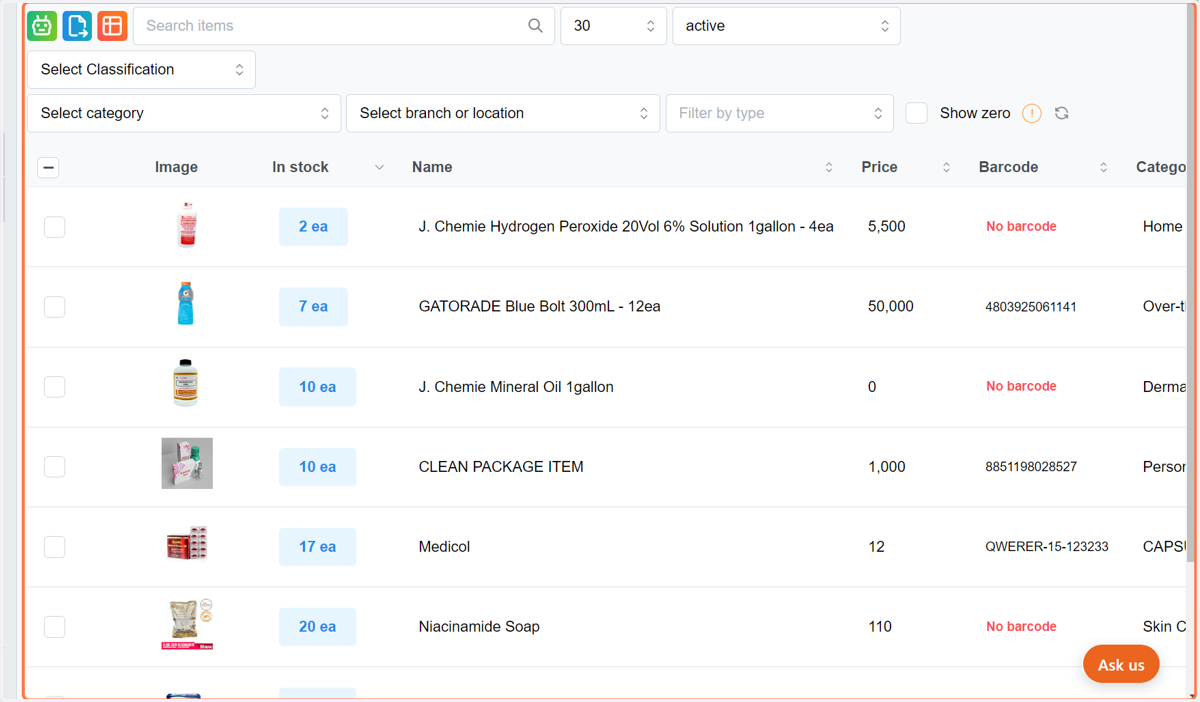Open the Niacinamide Soap thumbnail
This screenshot has height=702, width=1200.
pos(187,624)
